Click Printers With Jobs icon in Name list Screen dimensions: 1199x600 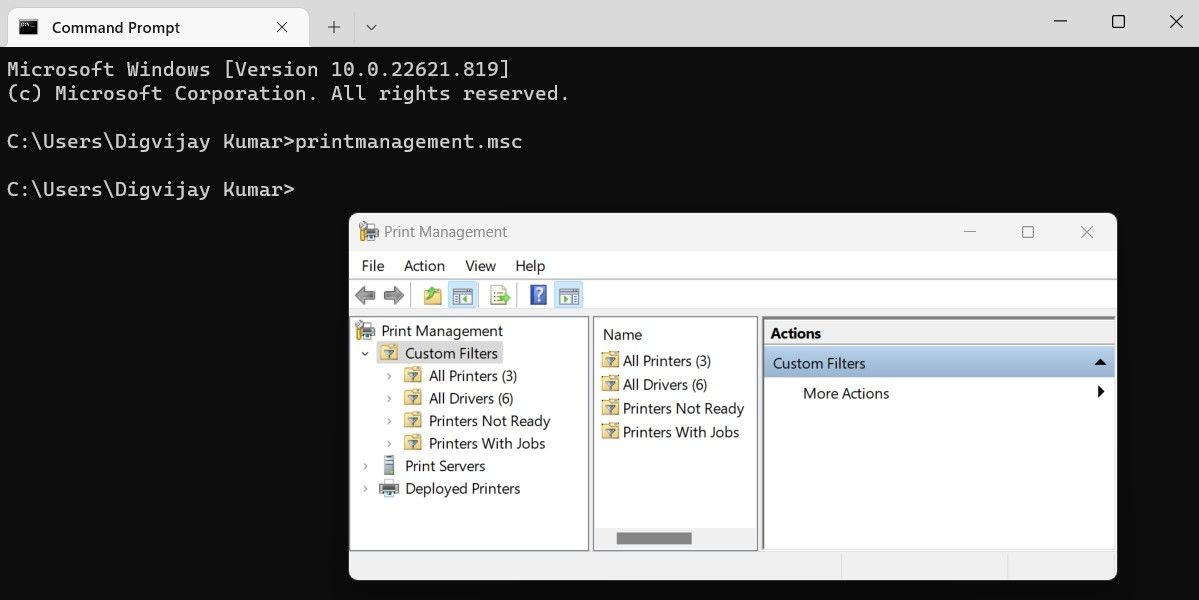610,432
